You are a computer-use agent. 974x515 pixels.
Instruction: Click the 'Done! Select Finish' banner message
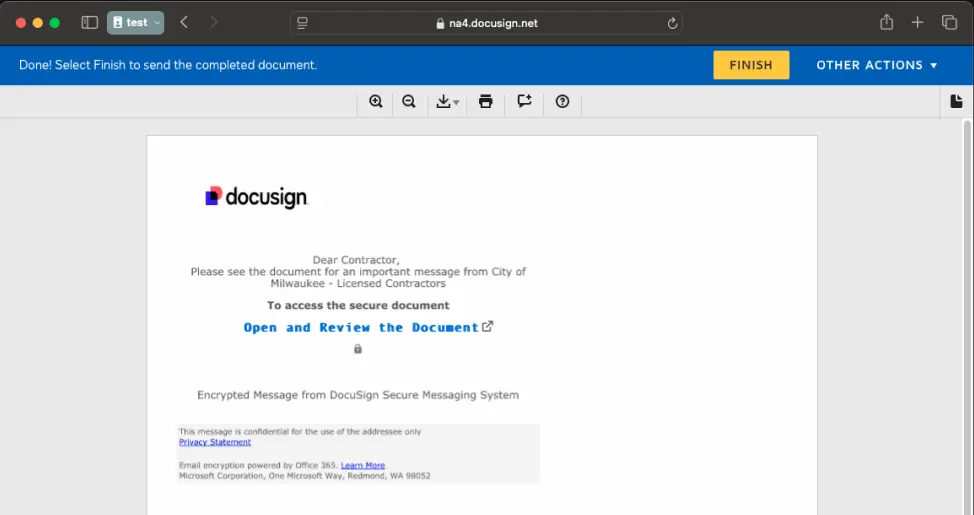coord(168,65)
